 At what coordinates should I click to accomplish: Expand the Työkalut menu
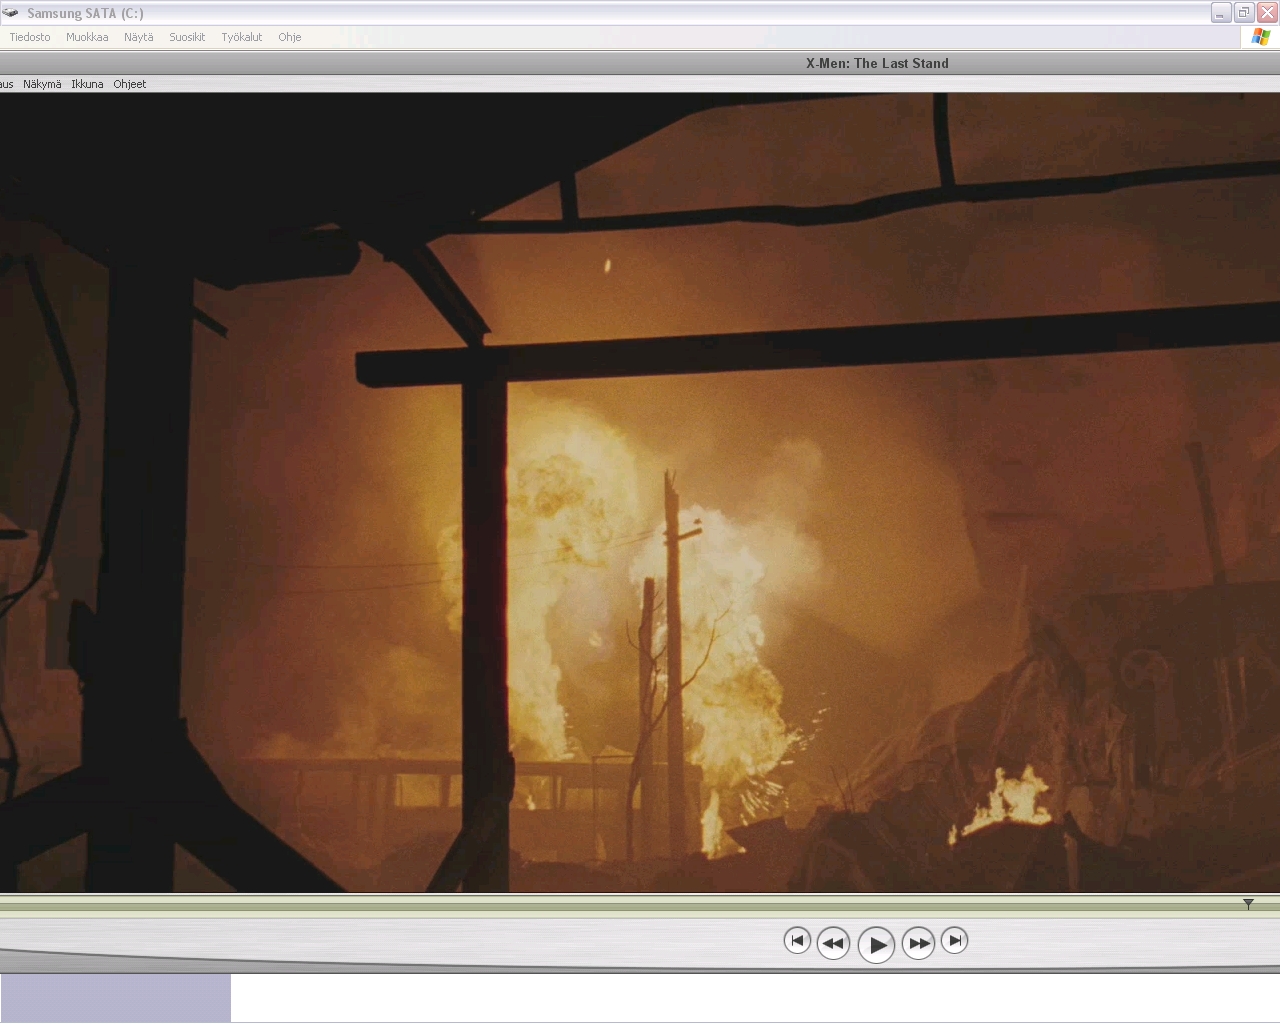241,37
